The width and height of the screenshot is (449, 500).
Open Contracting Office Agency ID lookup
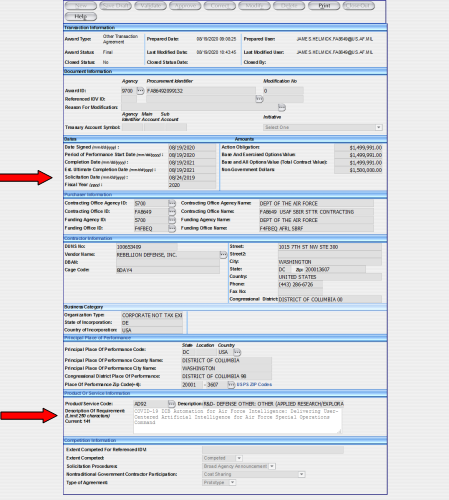click(x=172, y=203)
